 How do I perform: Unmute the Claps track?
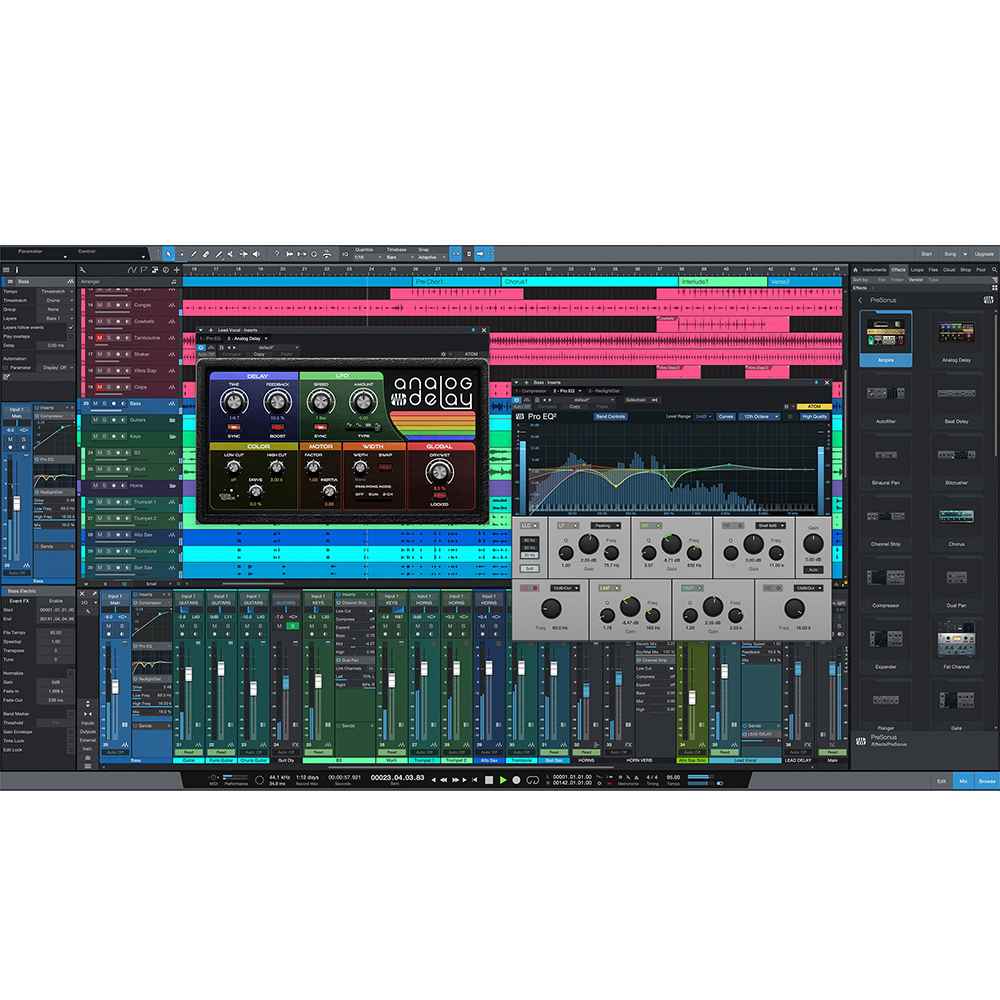(99, 387)
